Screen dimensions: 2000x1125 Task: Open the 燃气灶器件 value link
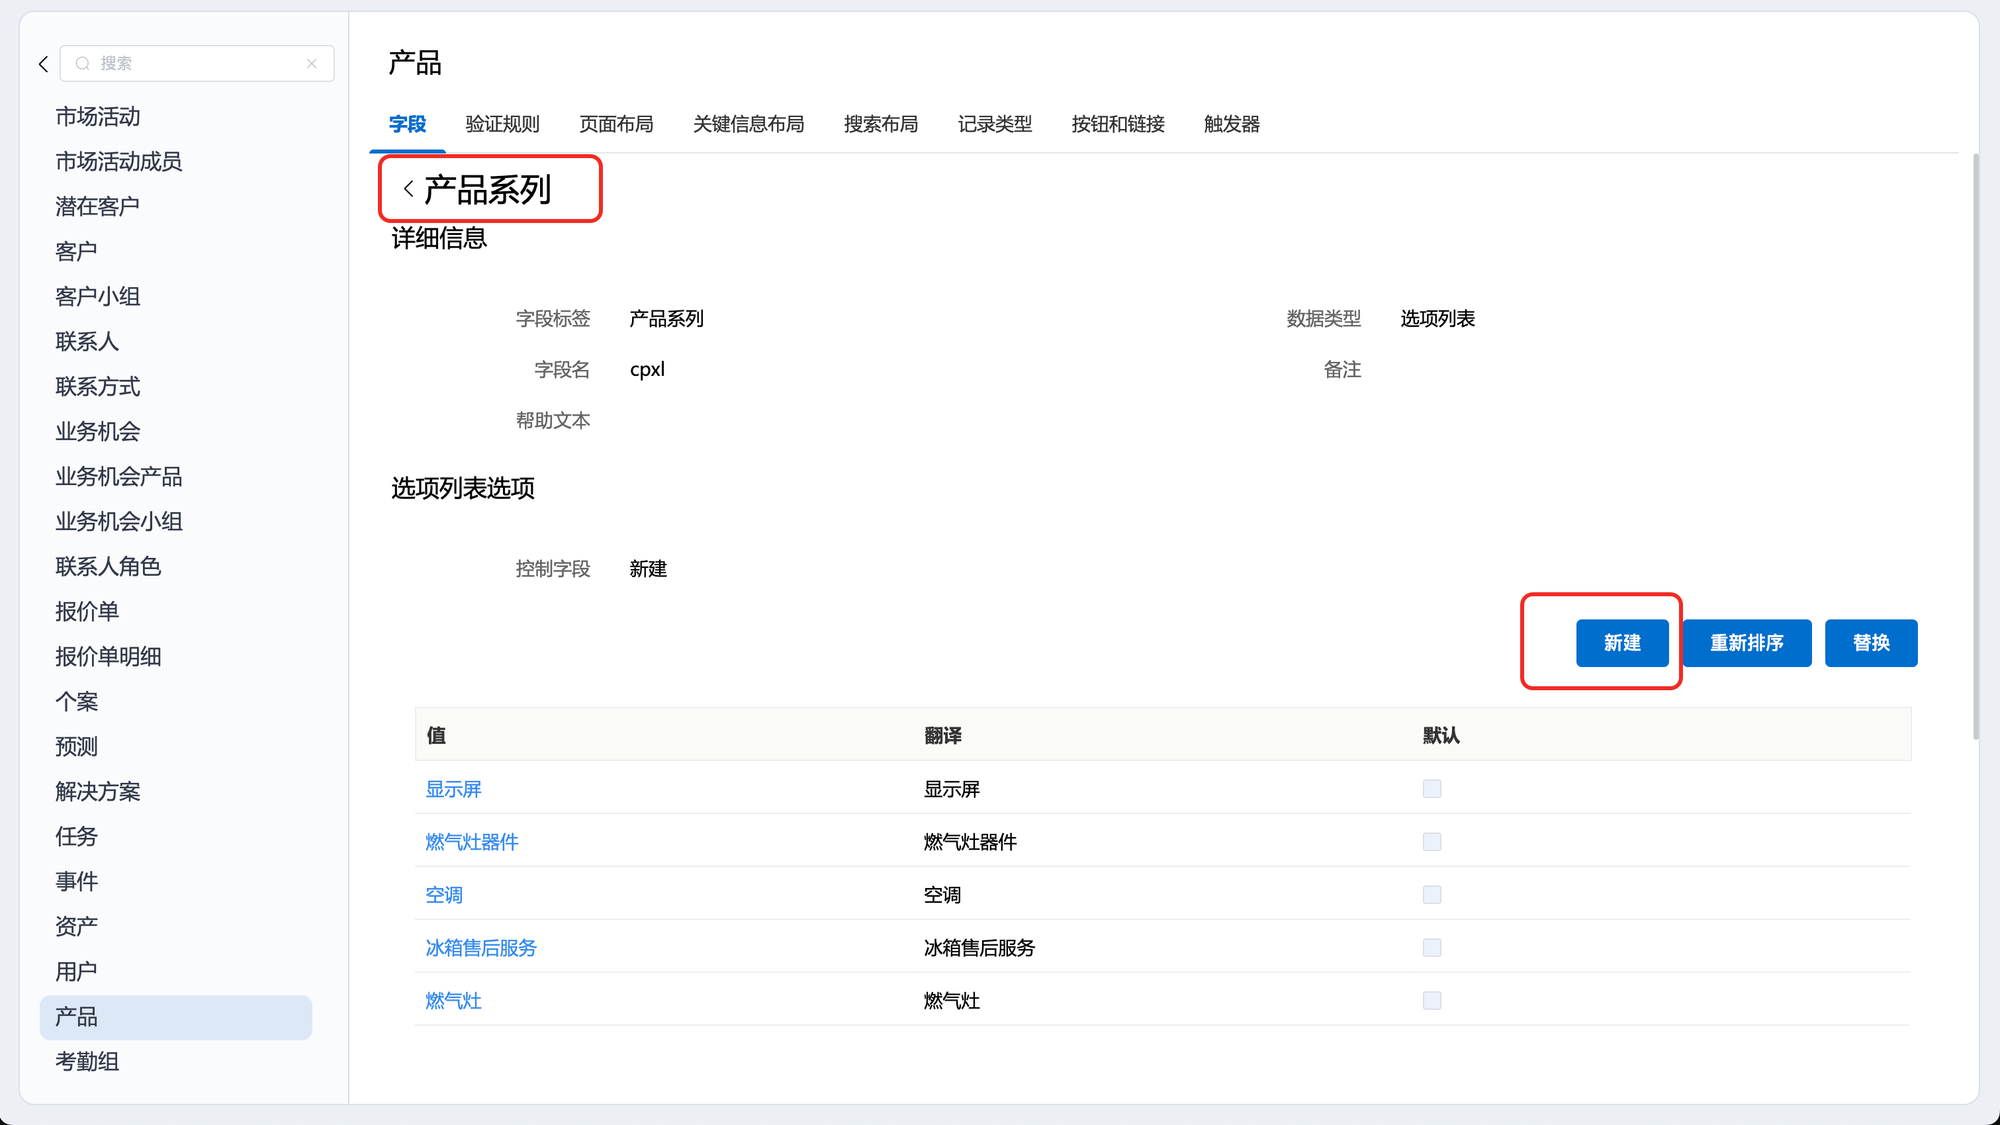coord(472,842)
